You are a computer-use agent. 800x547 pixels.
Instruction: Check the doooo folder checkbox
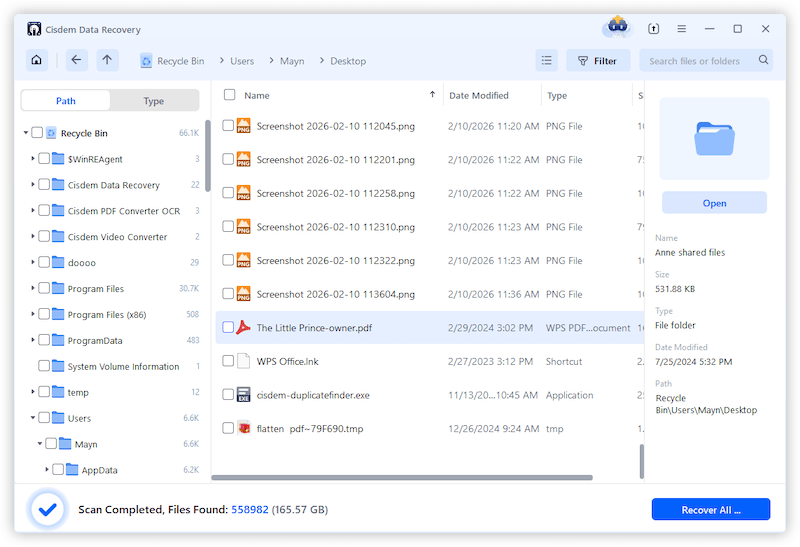(44, 262)
